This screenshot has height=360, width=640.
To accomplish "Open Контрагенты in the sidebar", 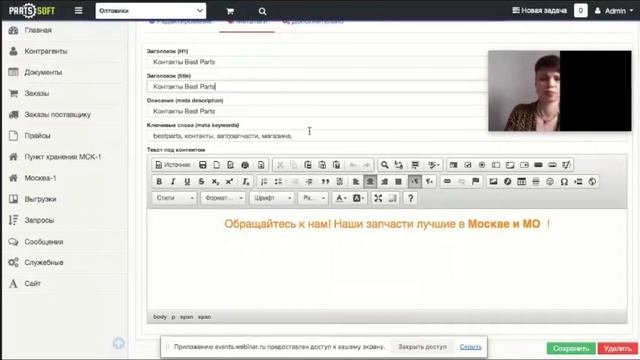I will [x=46, y=51].
